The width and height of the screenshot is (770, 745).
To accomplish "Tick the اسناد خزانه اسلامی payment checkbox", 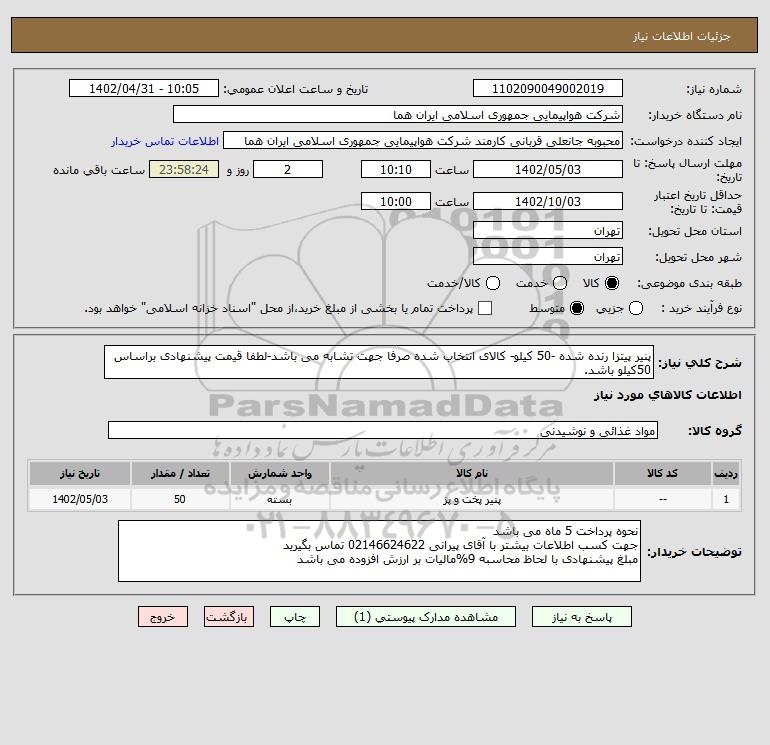I will (485, 308).
